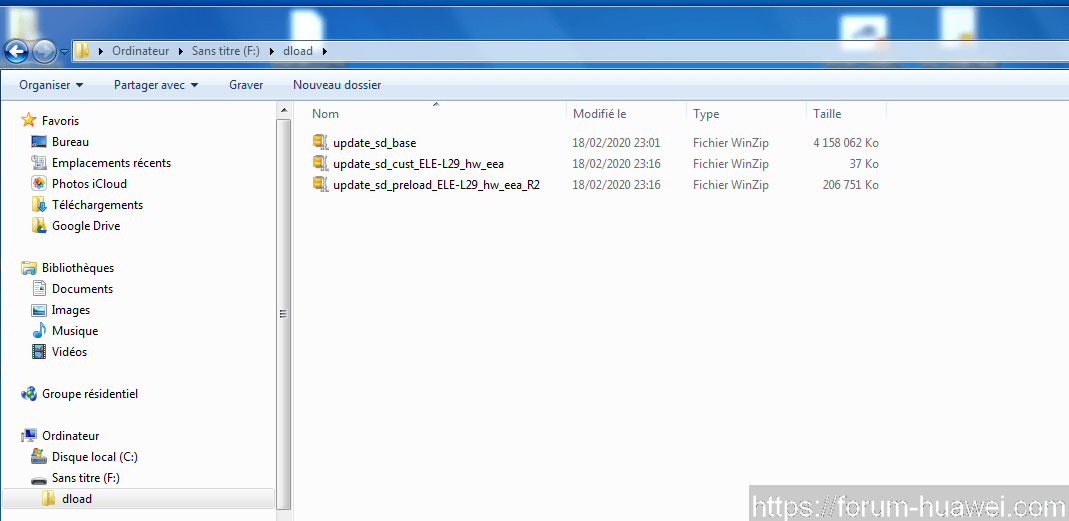Select Disque local (C:) in tree

tap(94, 457)
